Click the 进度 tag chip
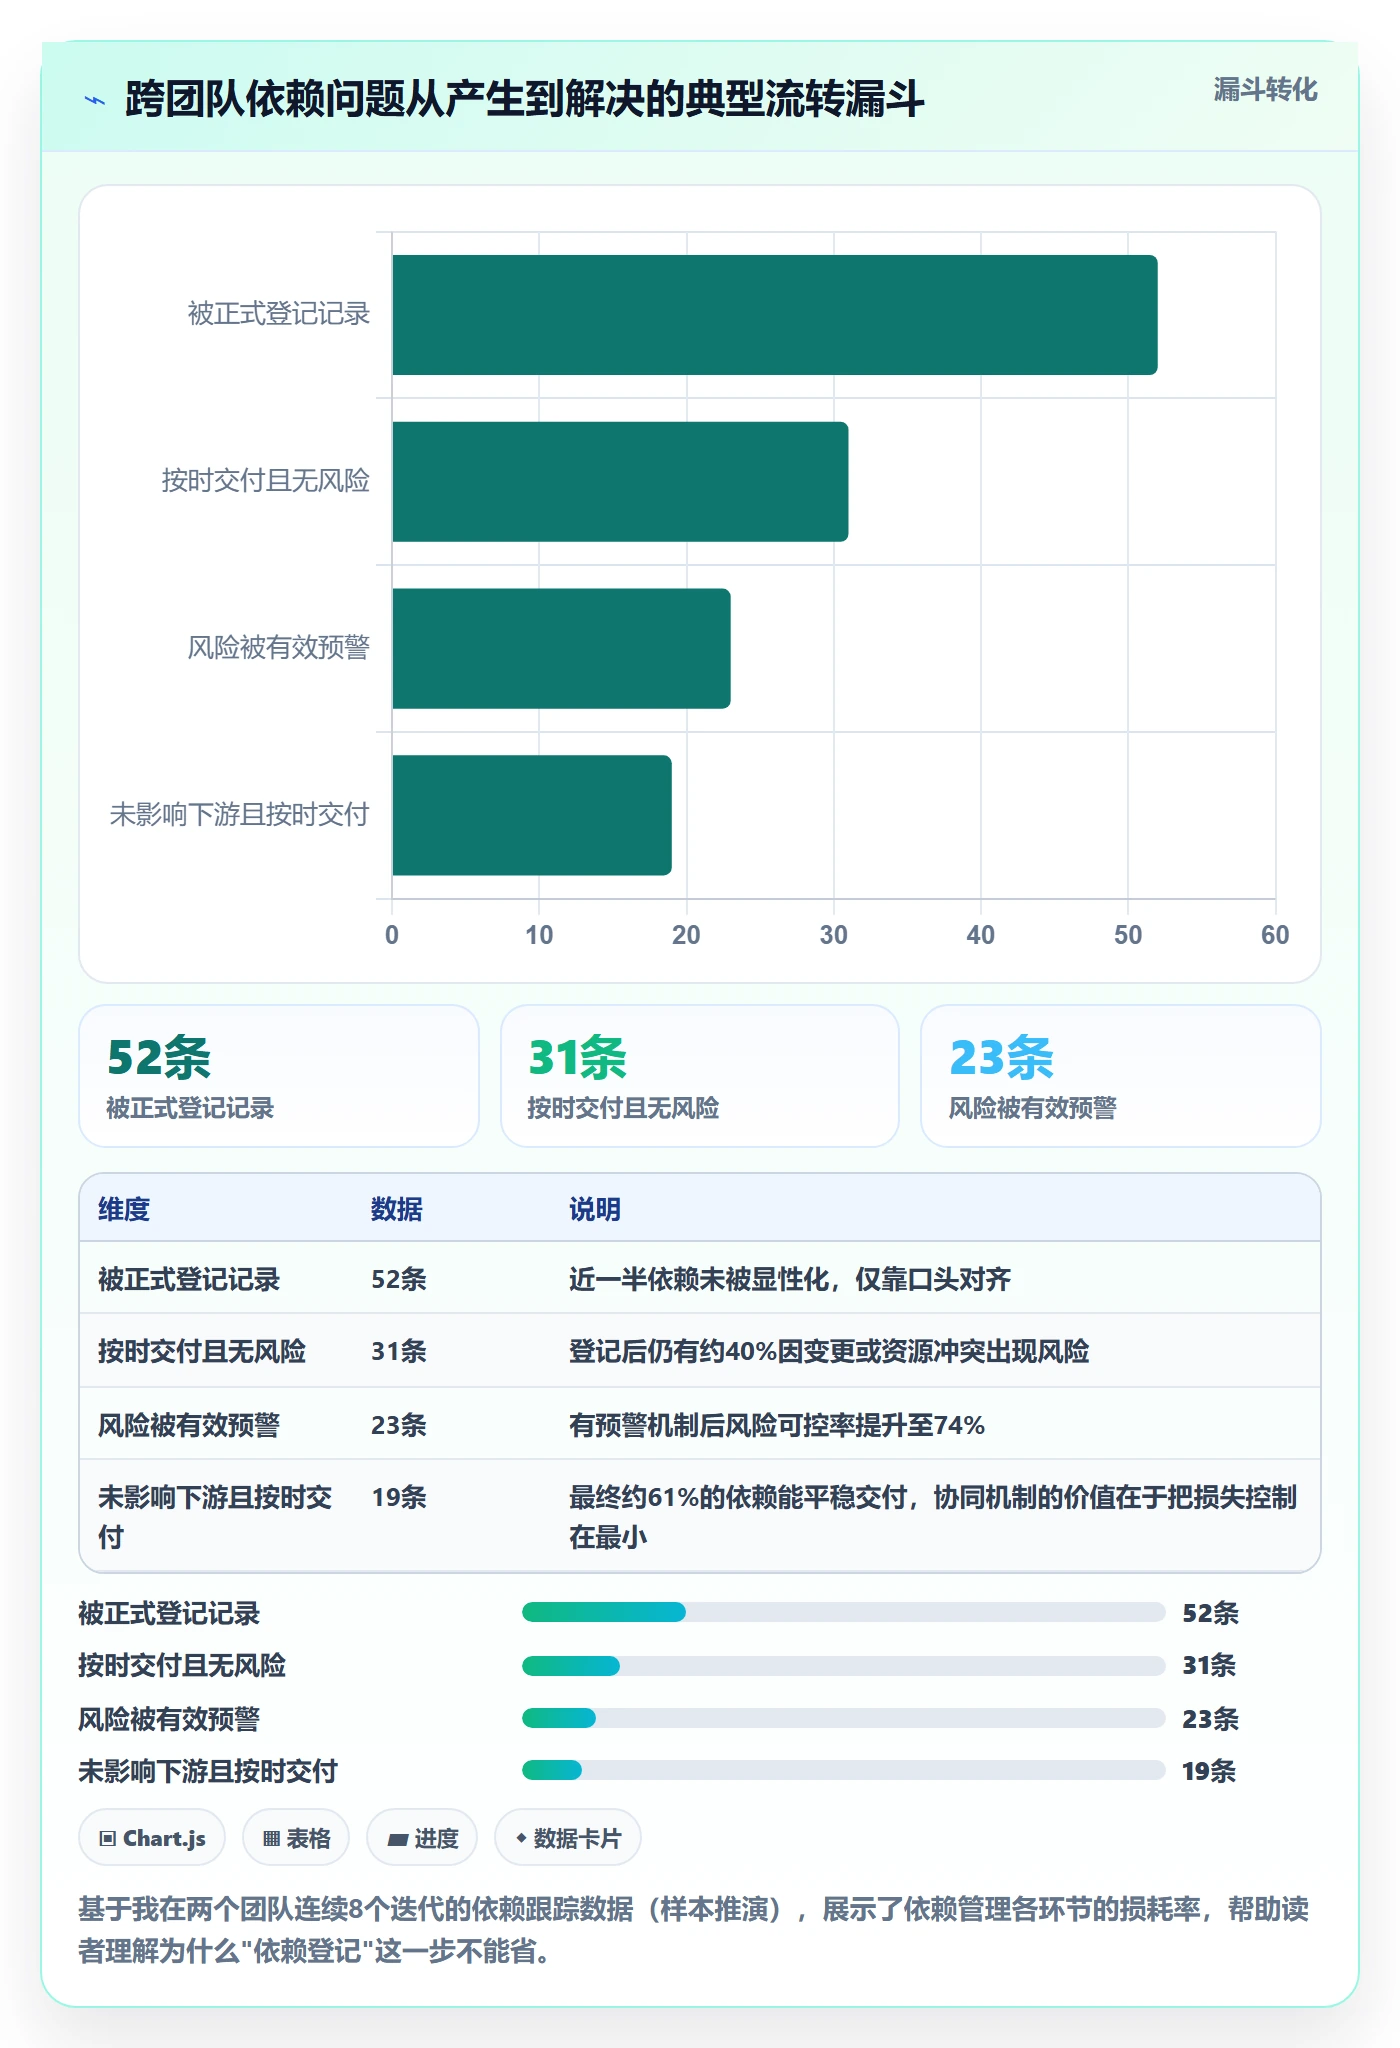Screen dimensions: 1400x2048 point(422,1838)
